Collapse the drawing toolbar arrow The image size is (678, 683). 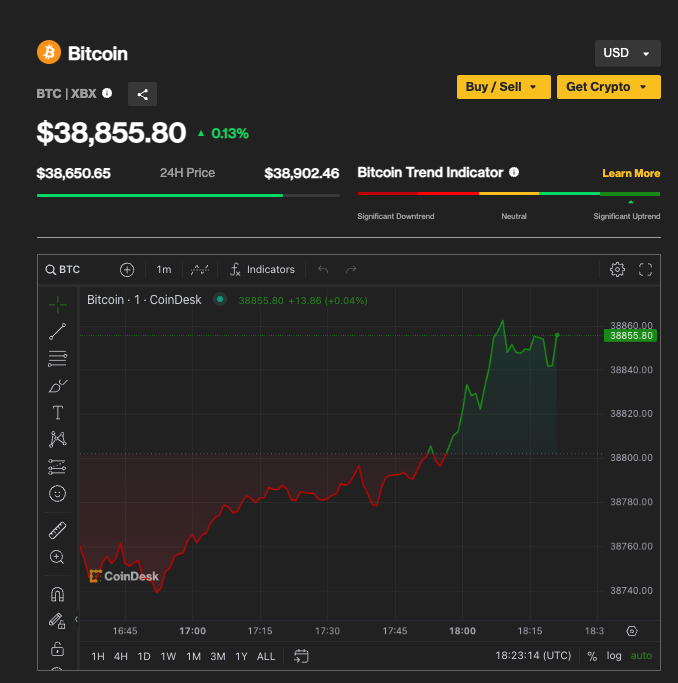coord(76,619)
